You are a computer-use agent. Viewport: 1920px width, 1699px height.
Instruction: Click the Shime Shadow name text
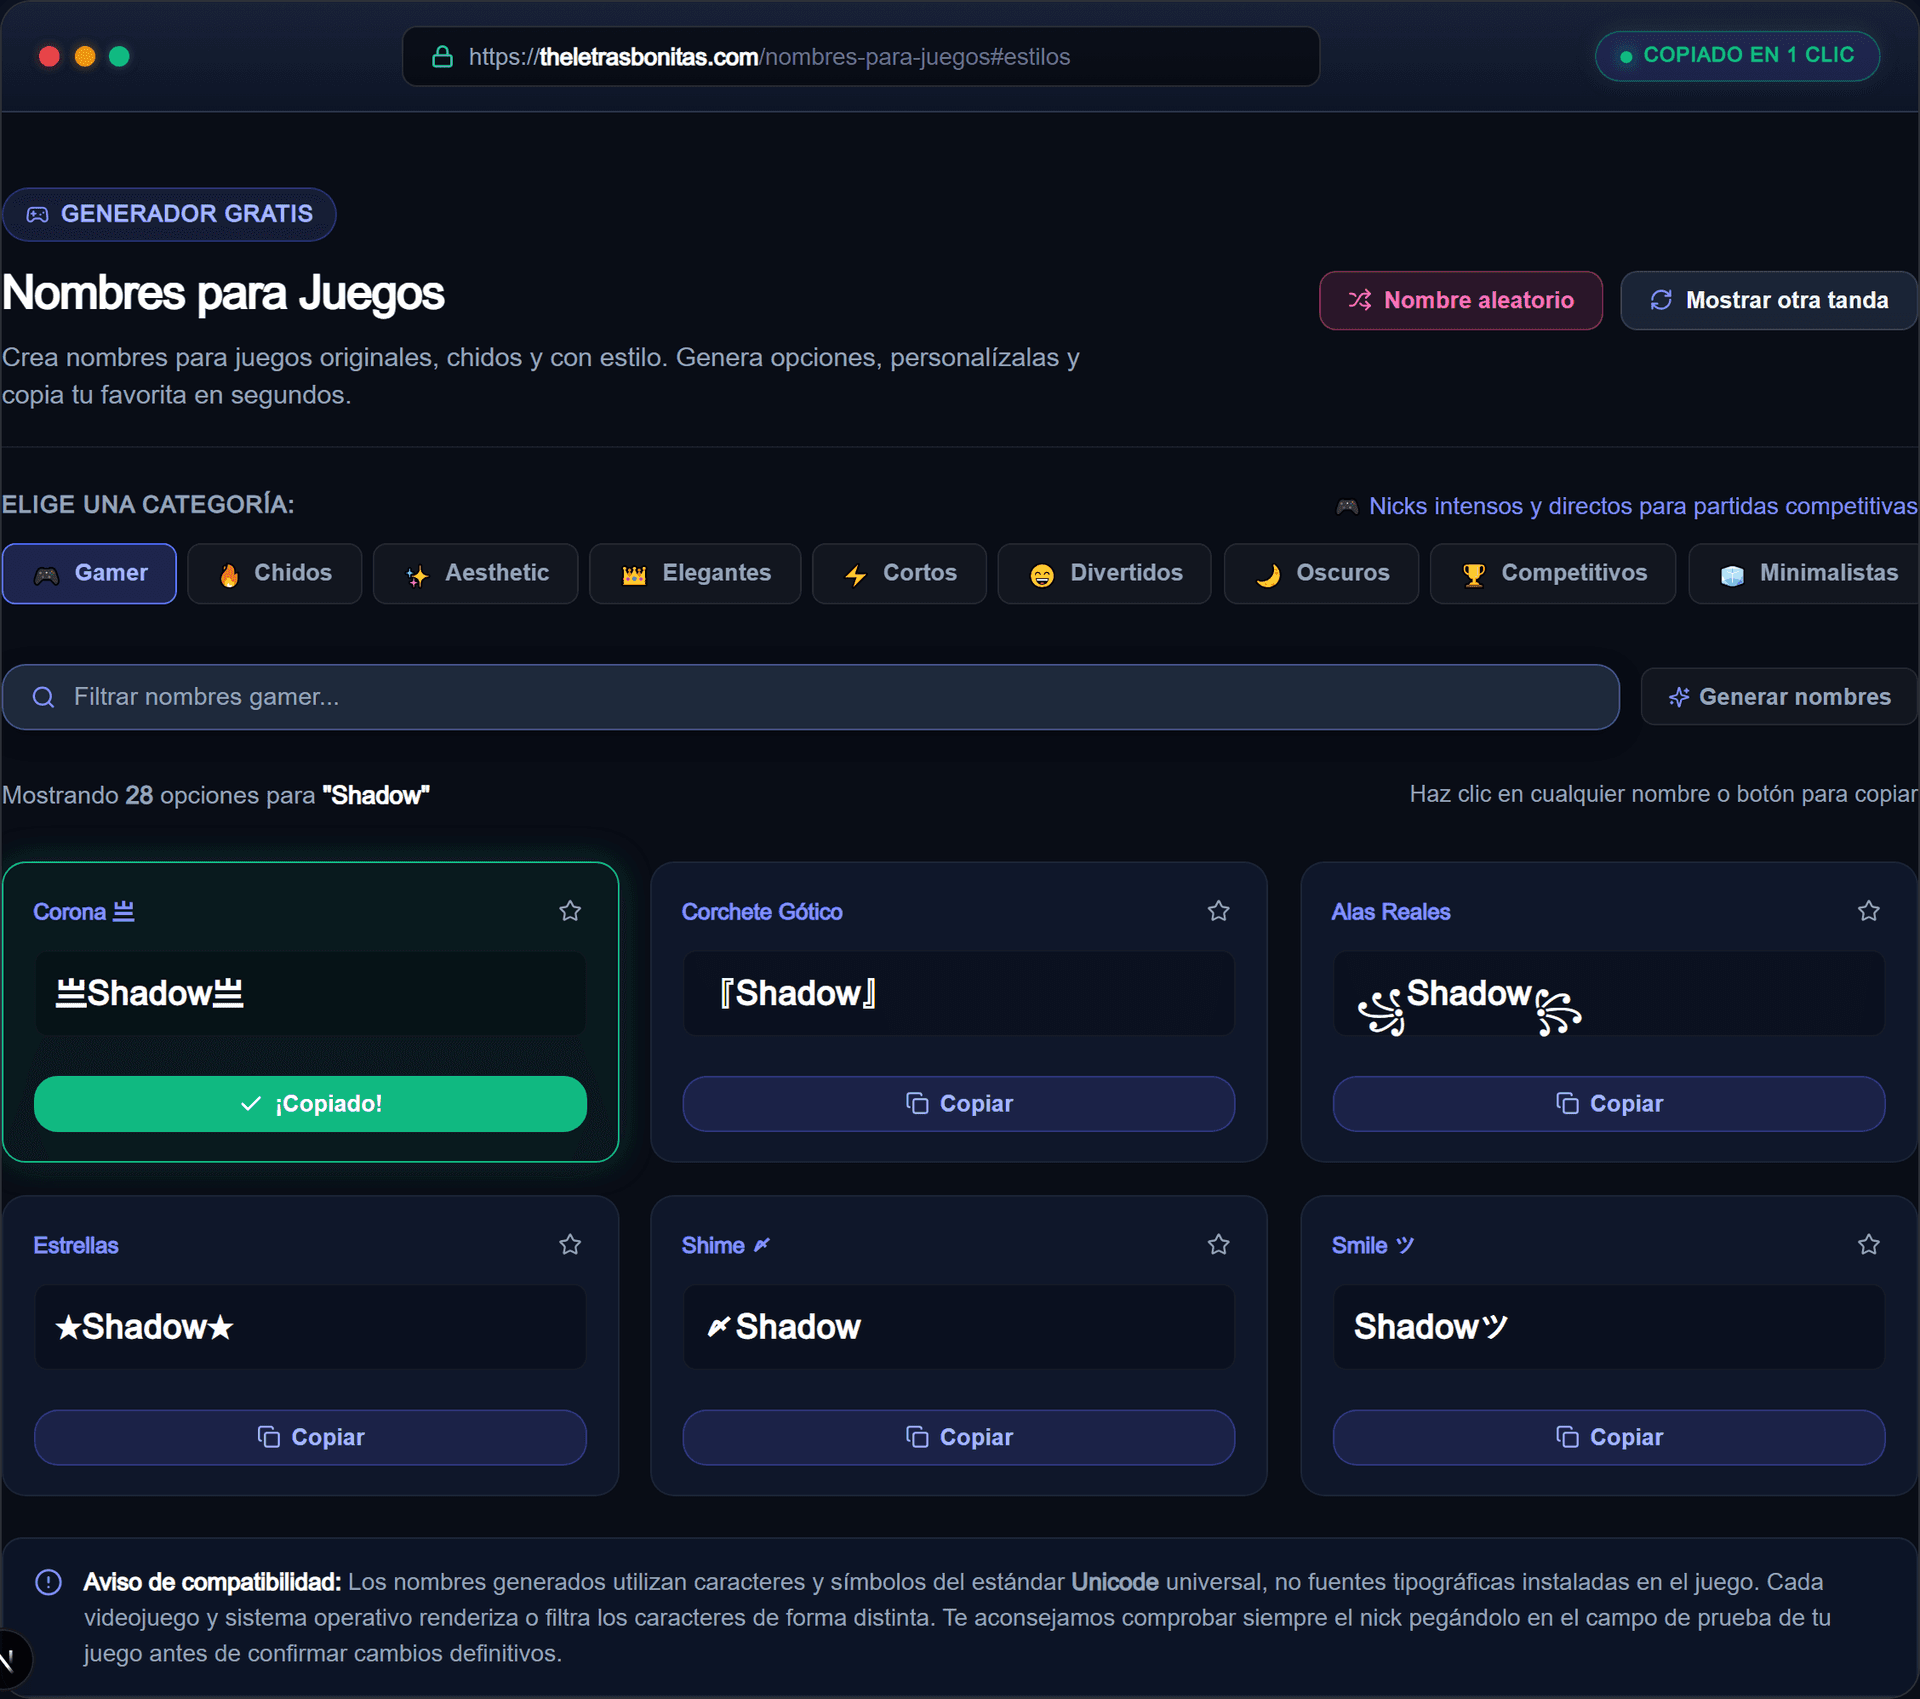(x=784, y=1327)
